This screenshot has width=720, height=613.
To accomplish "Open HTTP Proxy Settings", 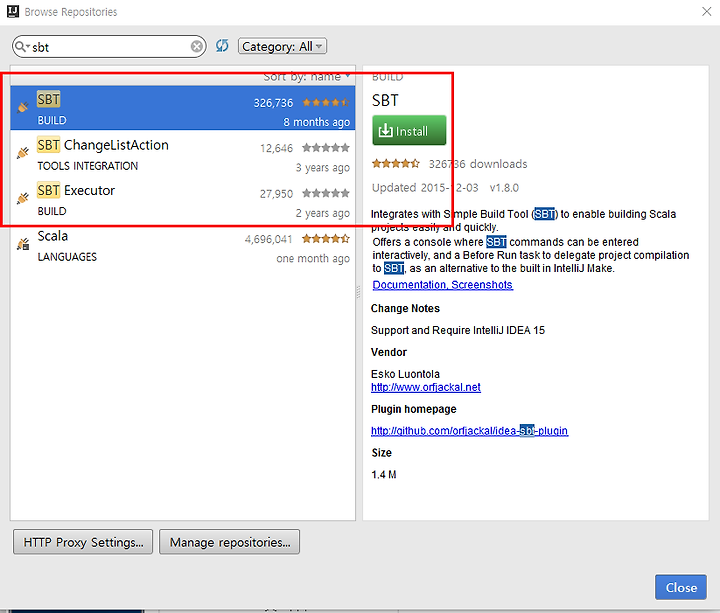I will pyautogui.click(x=83, y=542).
